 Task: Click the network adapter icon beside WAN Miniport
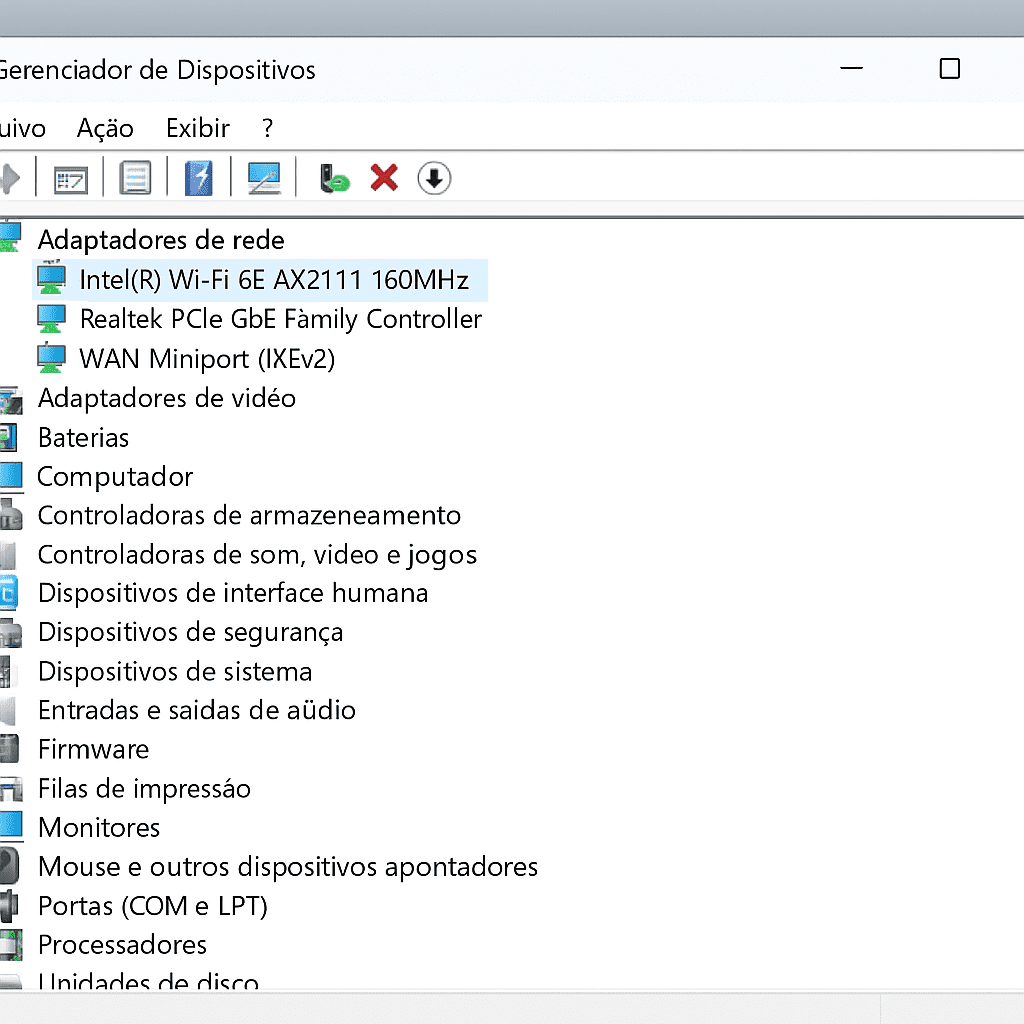50,358
